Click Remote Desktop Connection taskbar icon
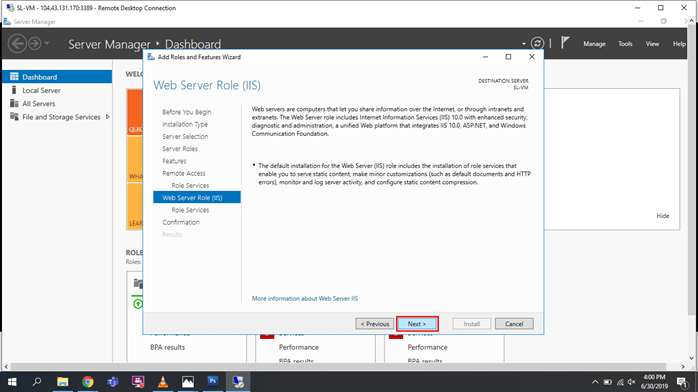The width and height of the screenshot is (698, 392). click(238, 382)
